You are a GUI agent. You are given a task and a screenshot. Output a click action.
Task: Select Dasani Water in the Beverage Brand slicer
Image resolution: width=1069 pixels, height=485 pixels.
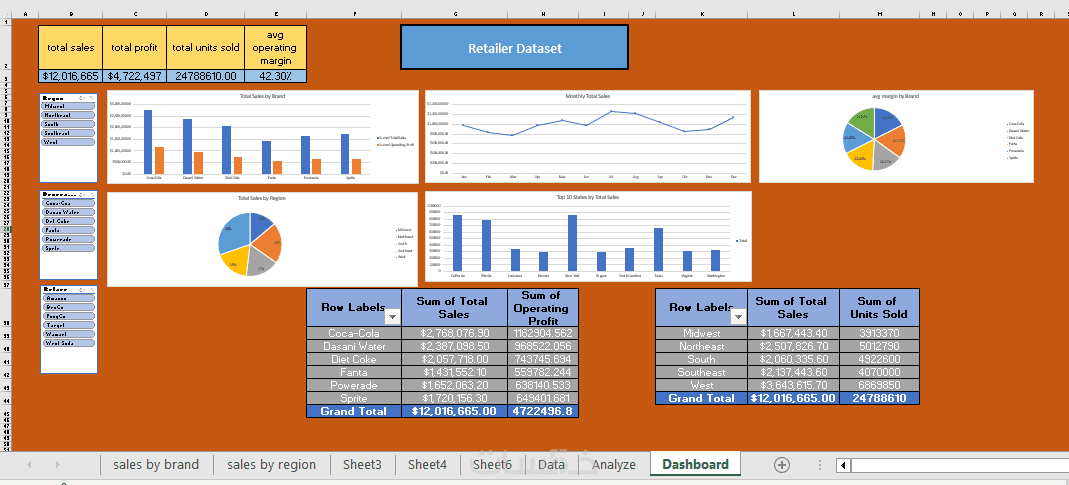(67, 212)
